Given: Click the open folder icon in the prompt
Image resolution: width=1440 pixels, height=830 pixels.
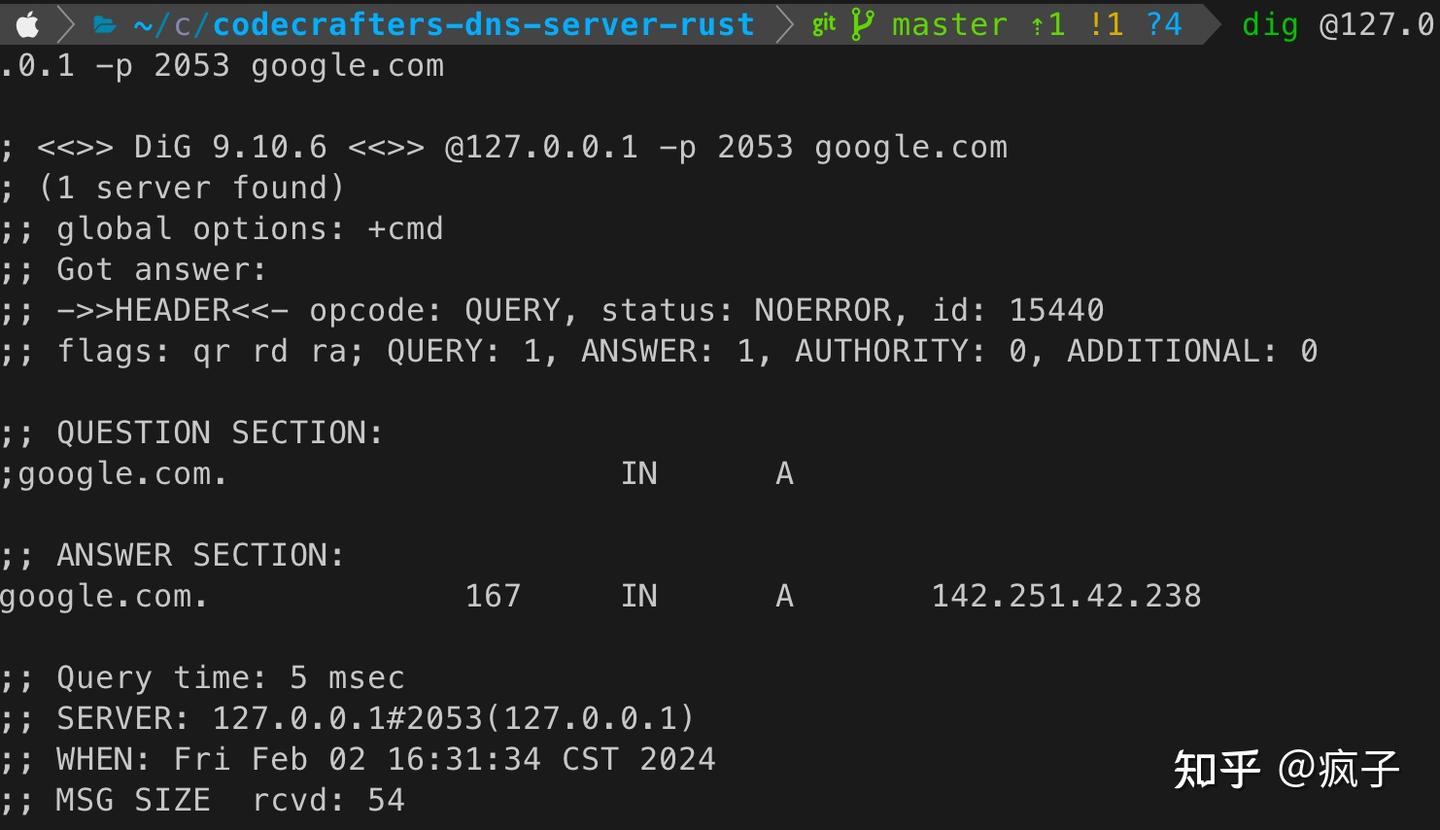Looking at the screenshot, I should pyautogui.click(x=104, y=24).
